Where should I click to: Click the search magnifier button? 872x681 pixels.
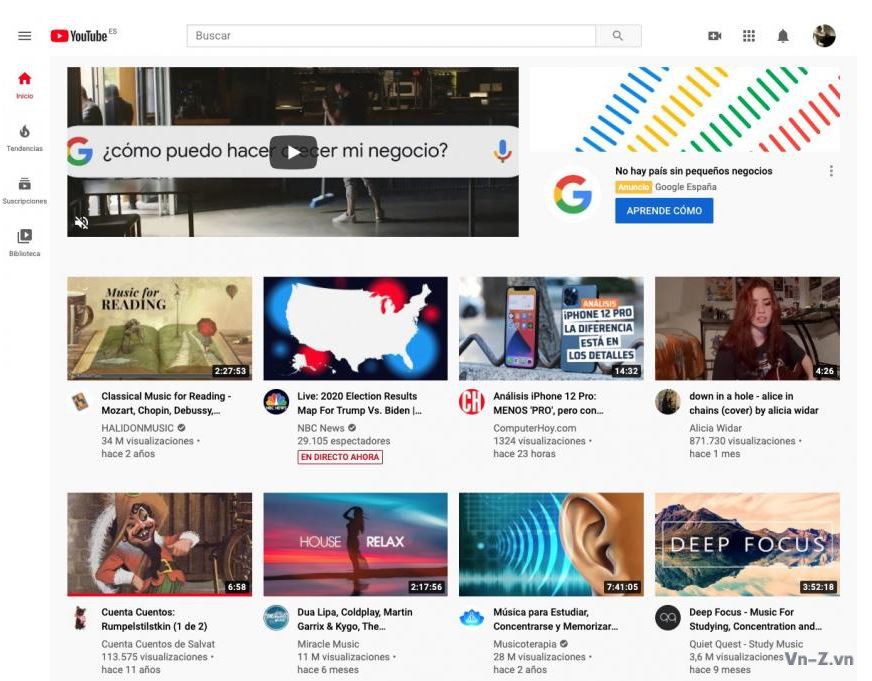coord(618,36)
